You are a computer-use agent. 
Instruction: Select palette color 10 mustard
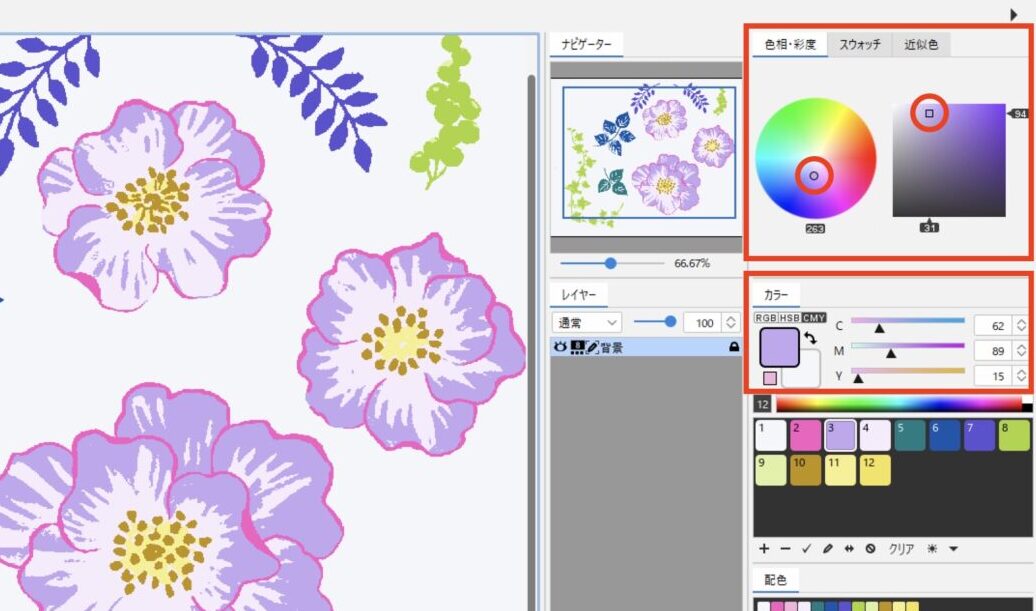[805, 470]
